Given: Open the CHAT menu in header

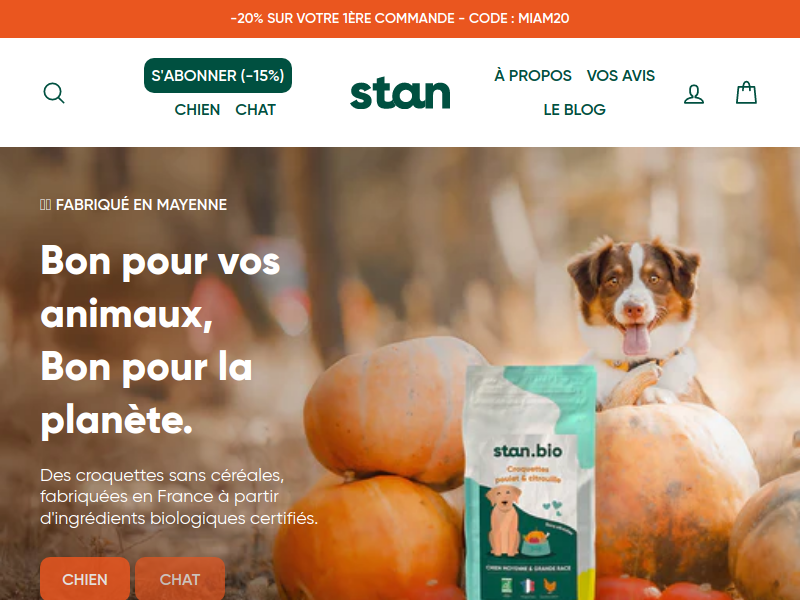Looking at the screenshot, I should click(x=256, y=110).
